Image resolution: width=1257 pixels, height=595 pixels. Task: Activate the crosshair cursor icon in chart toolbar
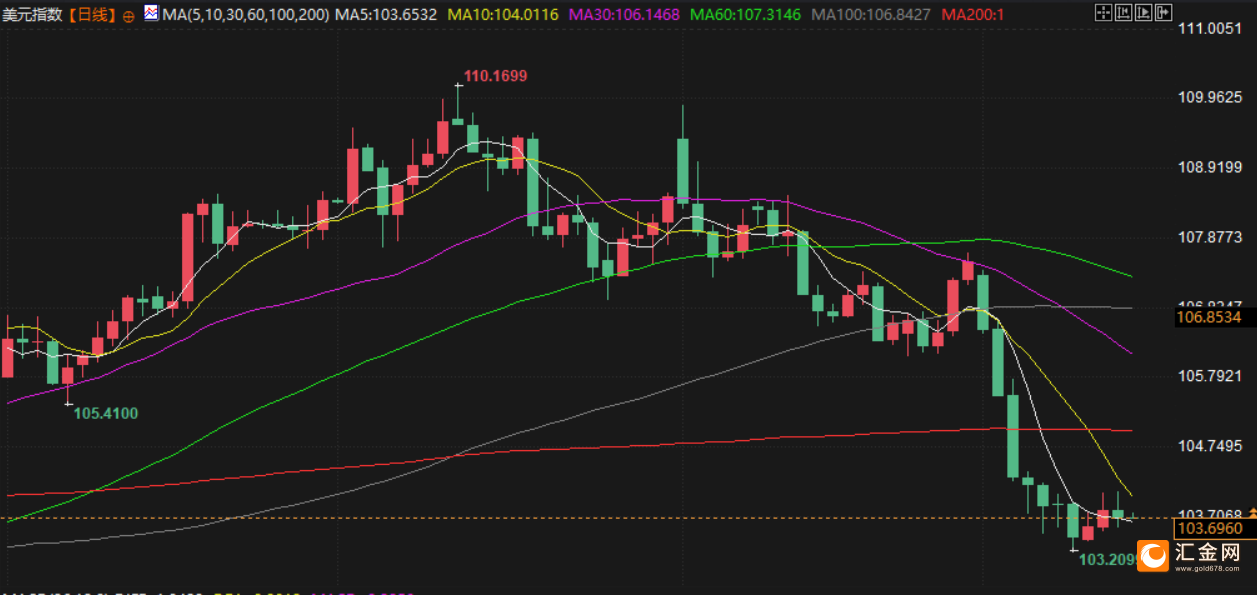pos(1103,13)
